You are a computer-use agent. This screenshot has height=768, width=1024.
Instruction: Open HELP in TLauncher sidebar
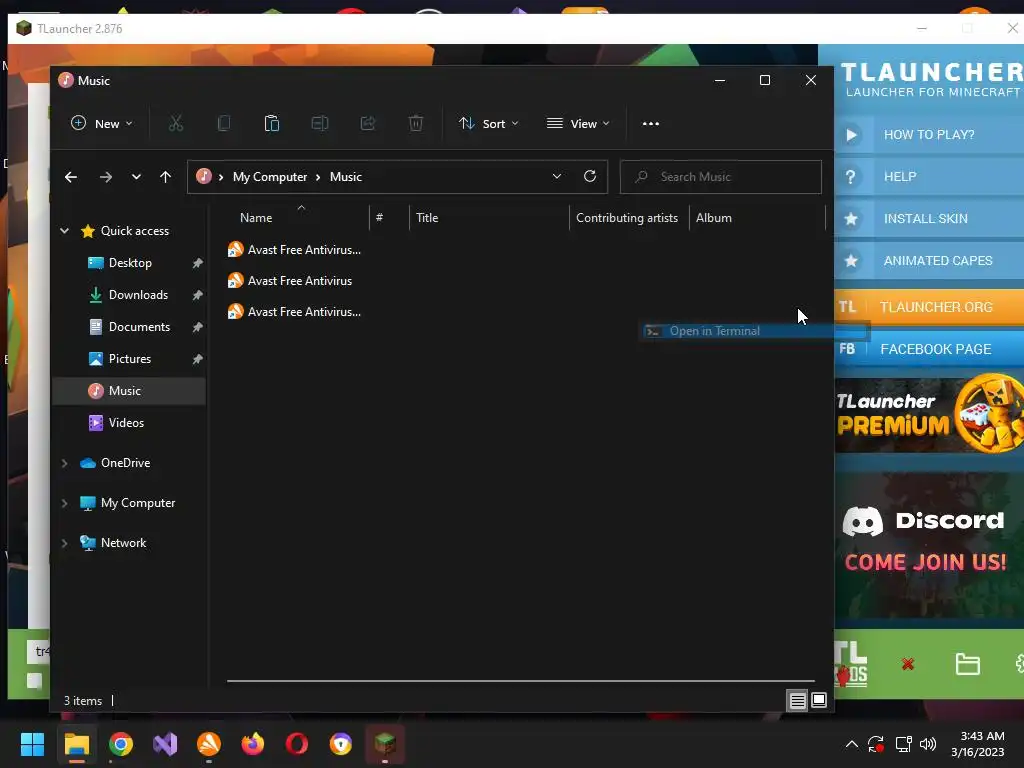point(929,177)
